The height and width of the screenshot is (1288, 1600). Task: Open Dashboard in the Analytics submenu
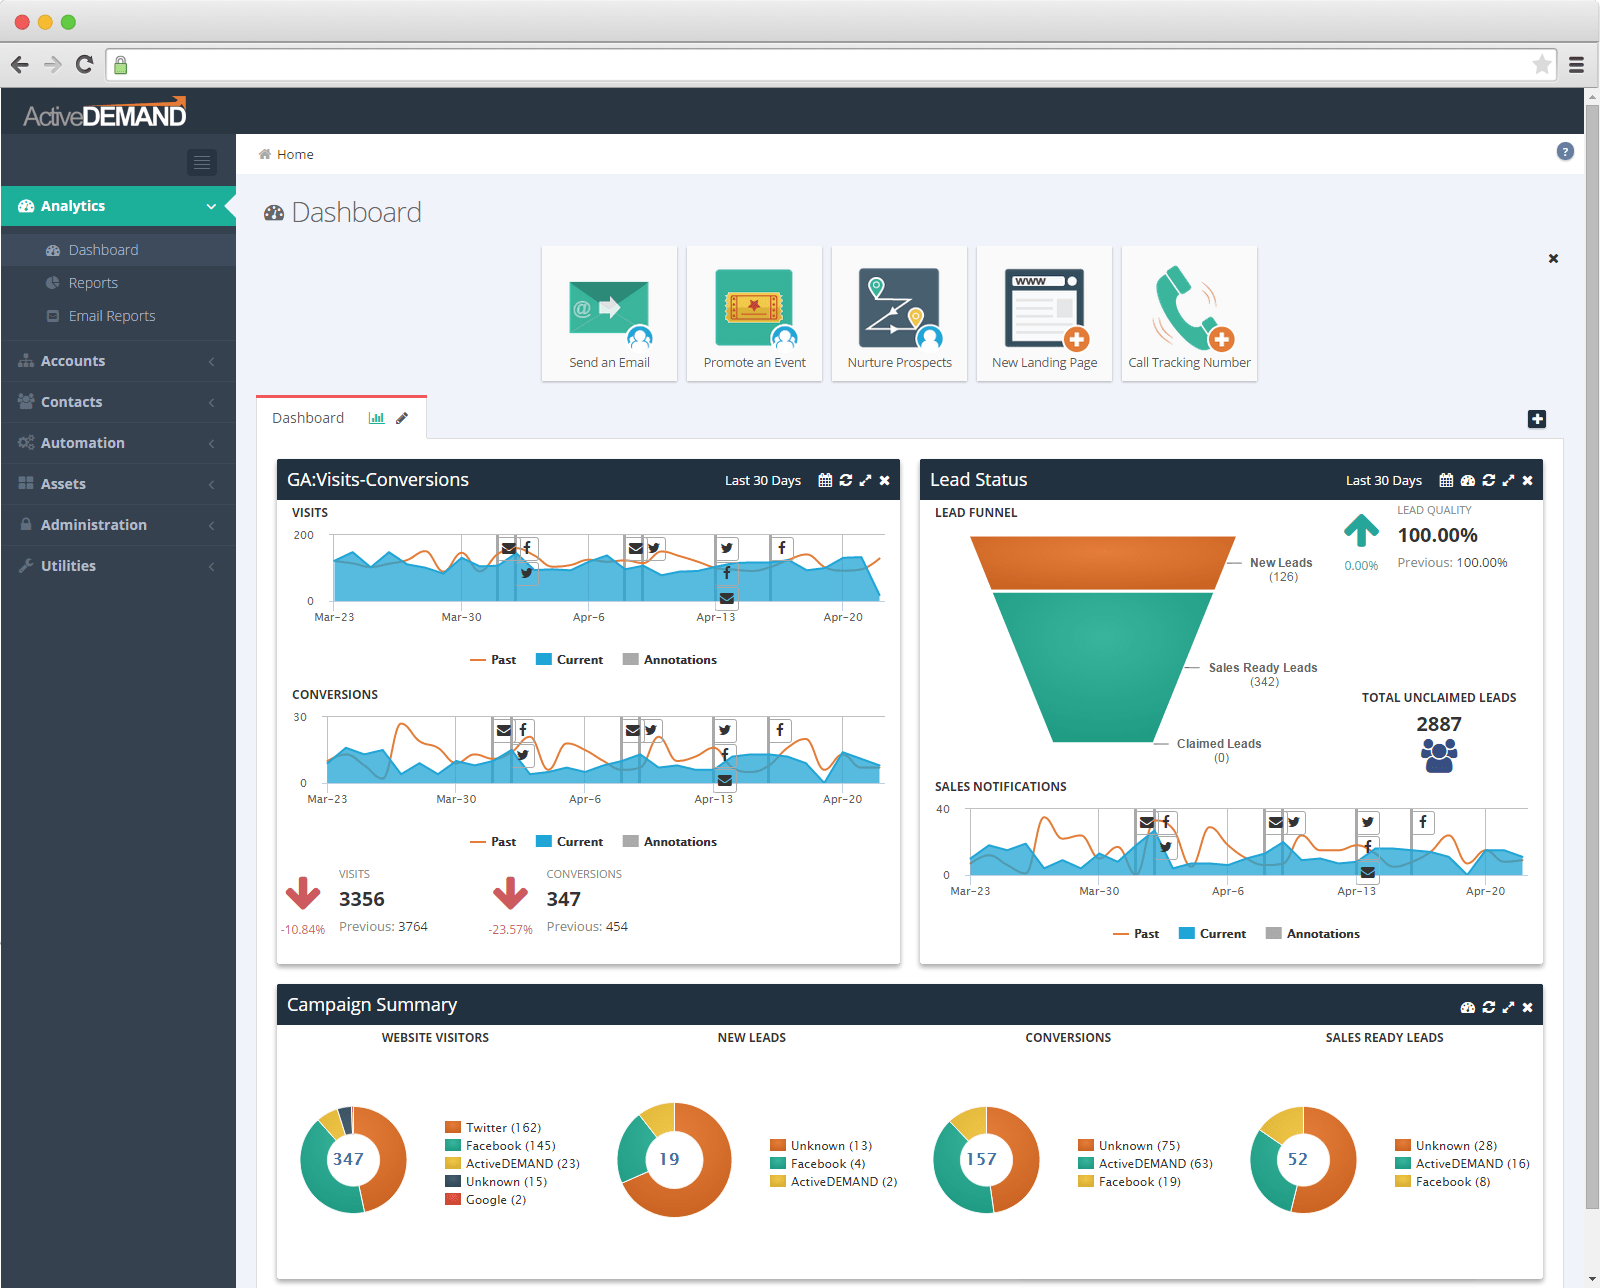click(118, 250)
